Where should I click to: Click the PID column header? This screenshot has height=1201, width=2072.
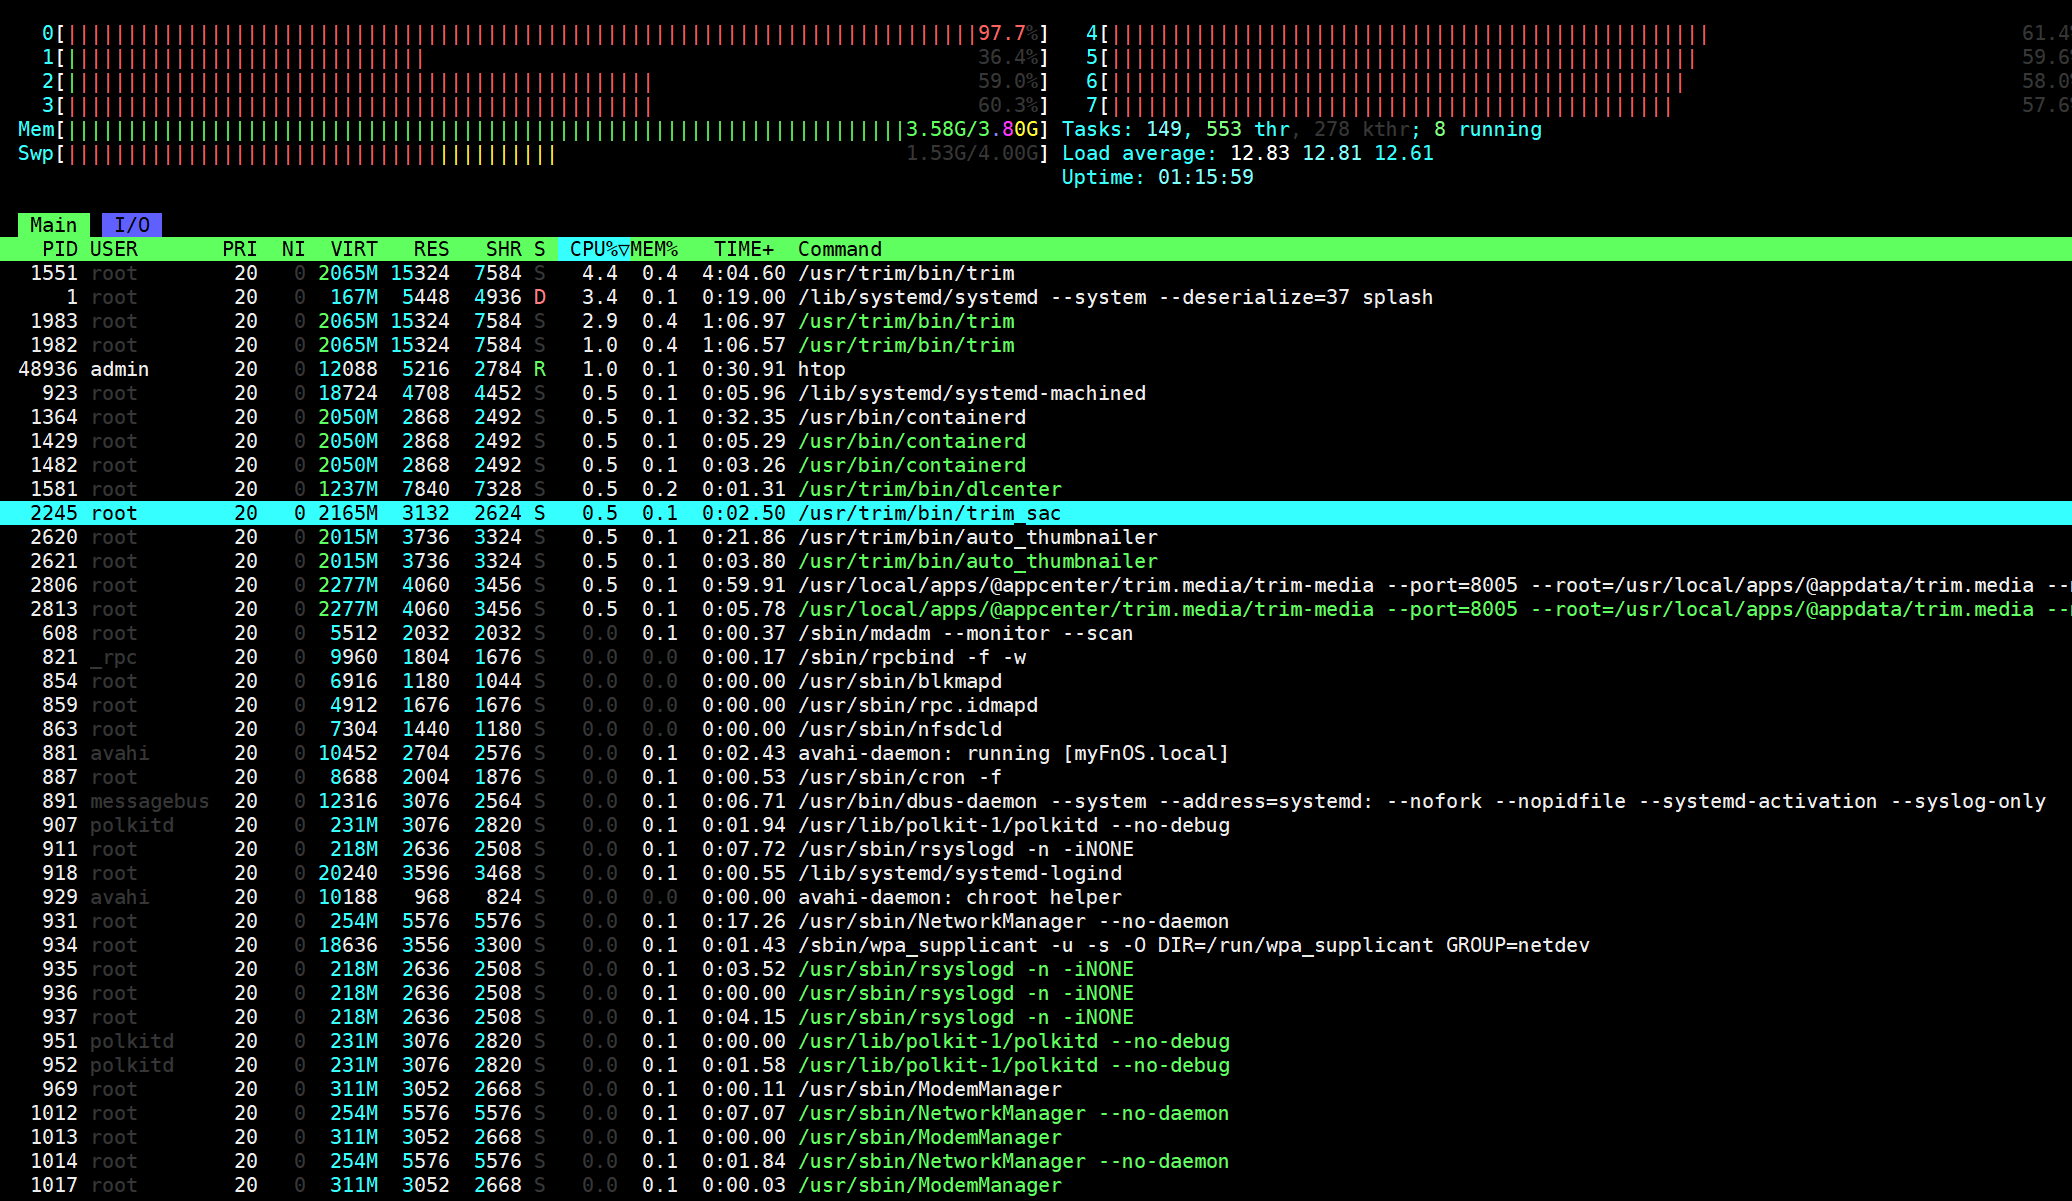[x=59, y=249]
